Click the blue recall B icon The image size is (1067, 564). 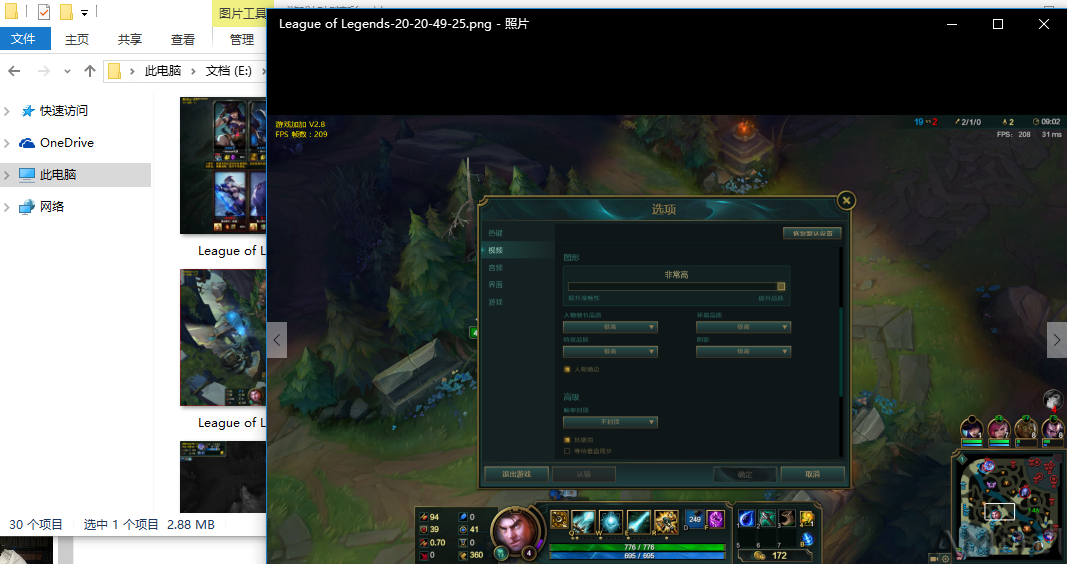(807, 540)
